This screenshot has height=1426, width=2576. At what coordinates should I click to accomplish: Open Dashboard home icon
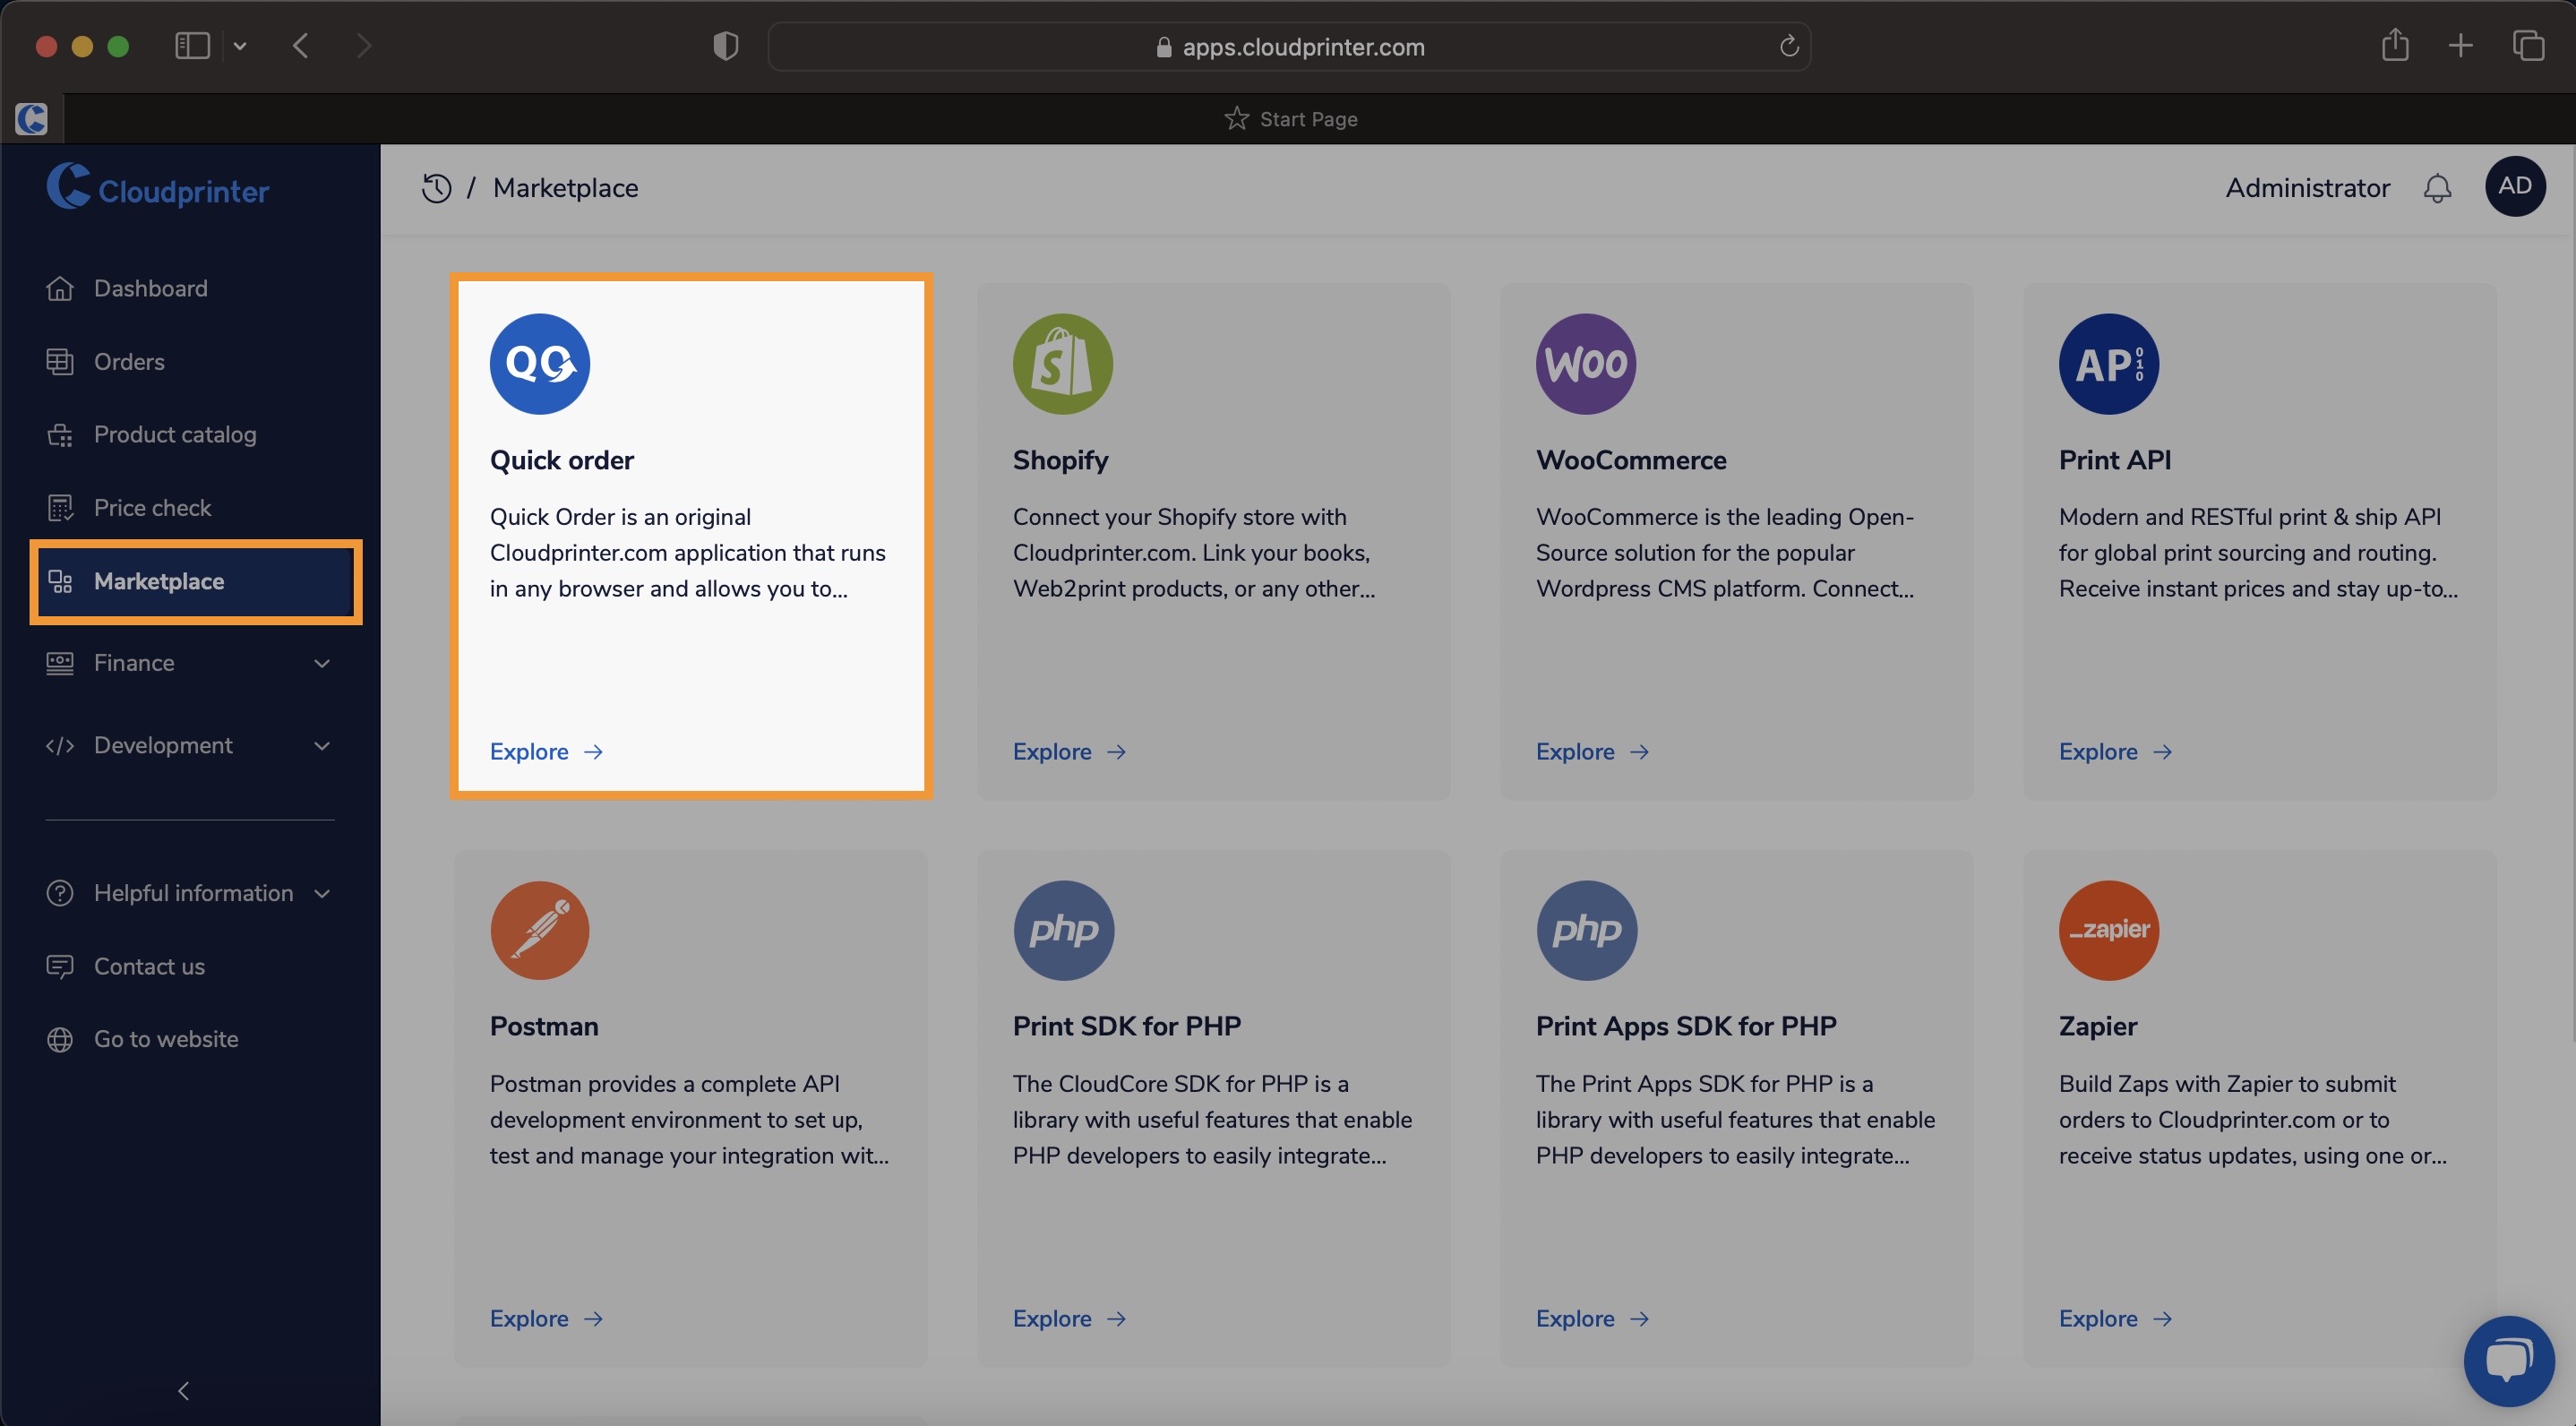click(x=60, y=288)
